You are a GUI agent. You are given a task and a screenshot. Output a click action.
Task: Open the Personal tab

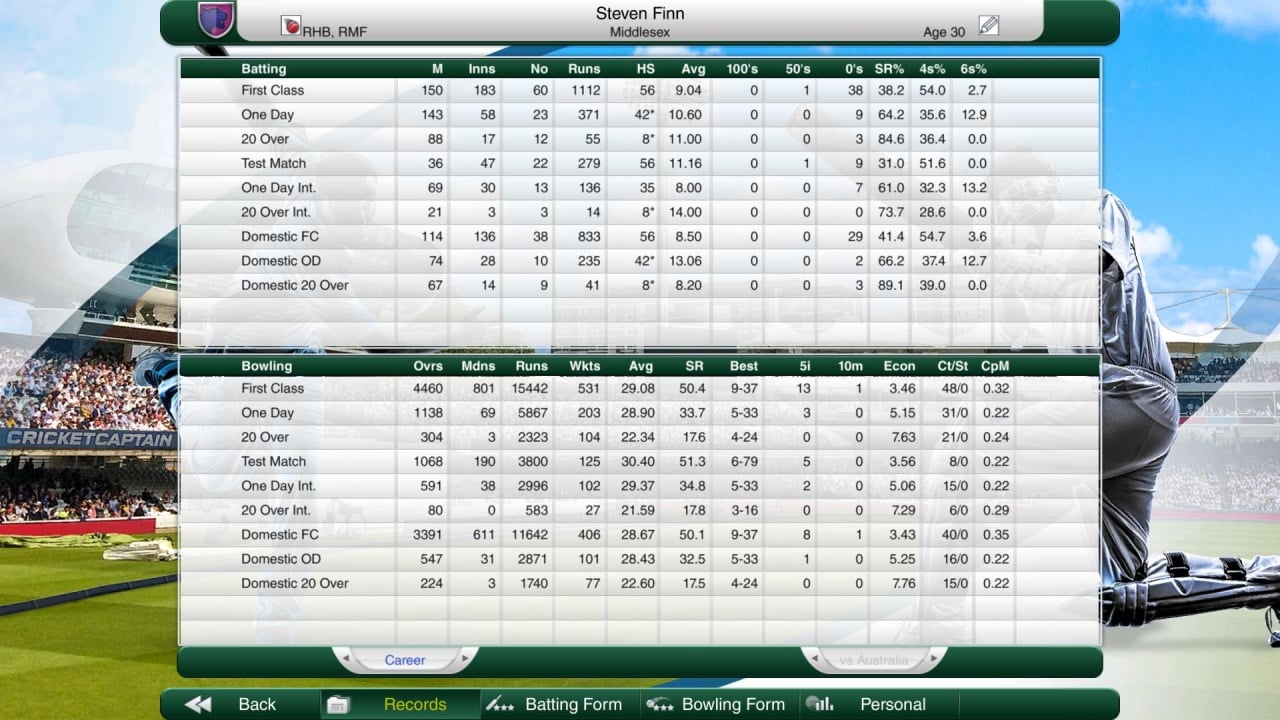click(892, 704)
